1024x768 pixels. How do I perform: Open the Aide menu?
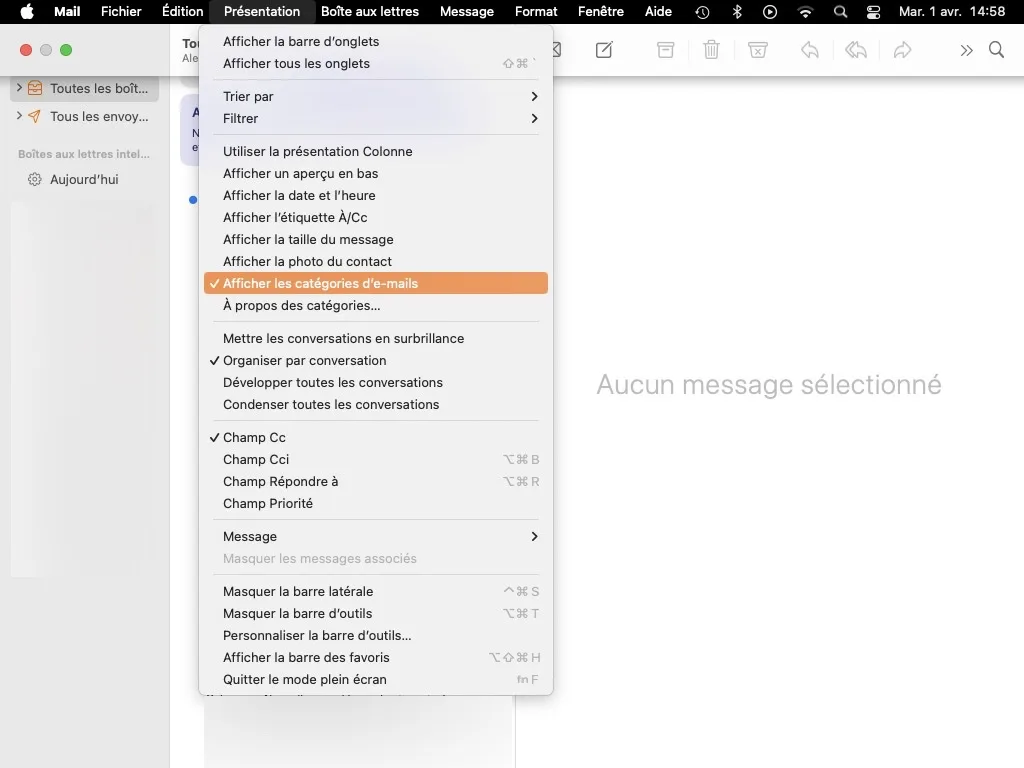pos(658,12)
